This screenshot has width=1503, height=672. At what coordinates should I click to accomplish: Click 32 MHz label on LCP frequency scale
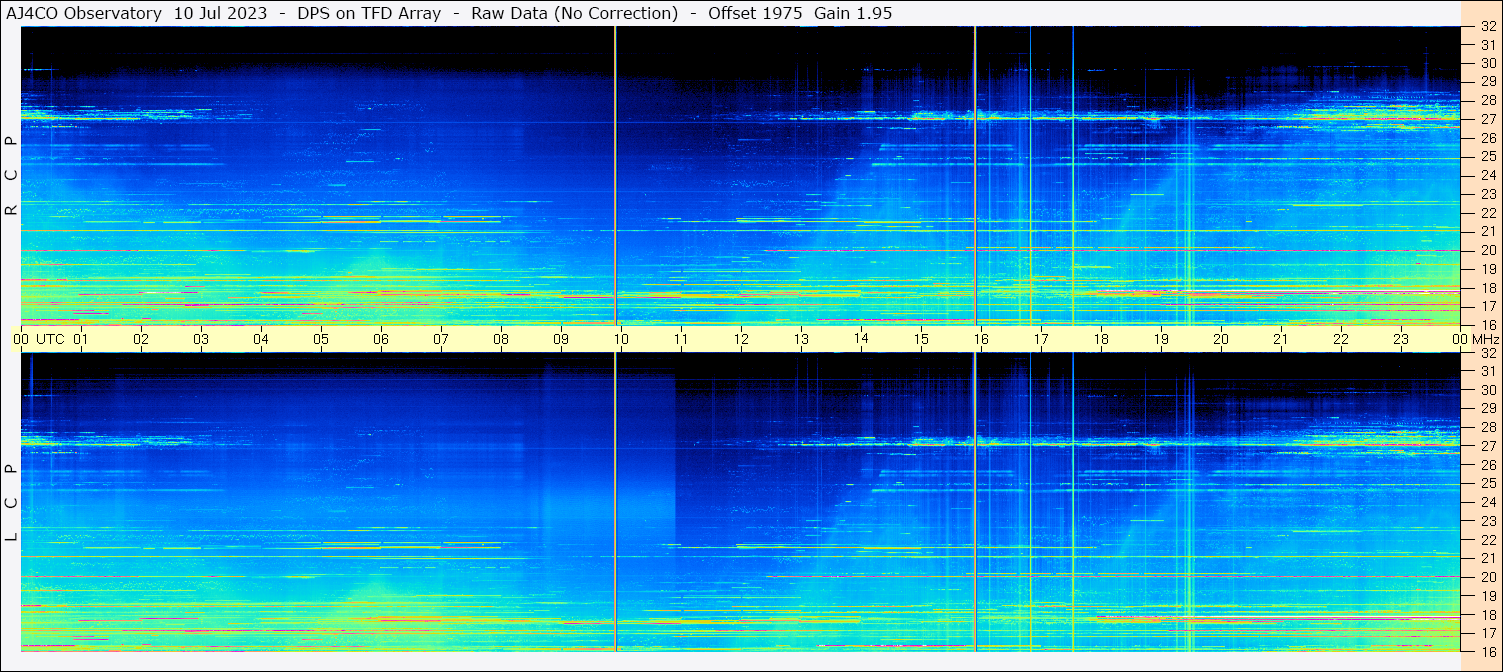pos(1487,353)
